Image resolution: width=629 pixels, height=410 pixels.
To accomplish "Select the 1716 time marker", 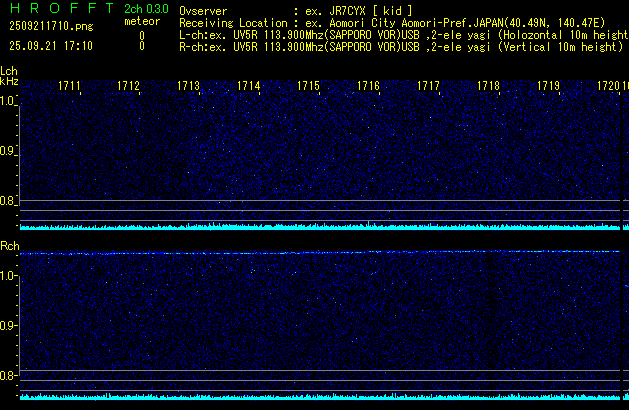I will click(x=368, y=87).
